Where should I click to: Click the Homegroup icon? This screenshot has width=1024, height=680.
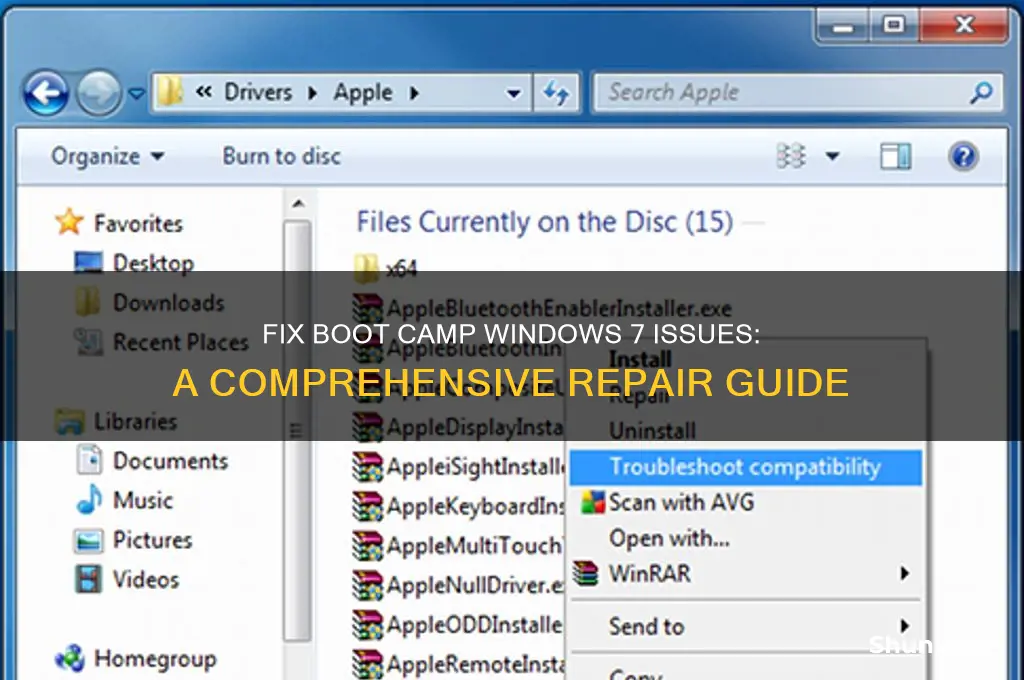pos(71,658)
